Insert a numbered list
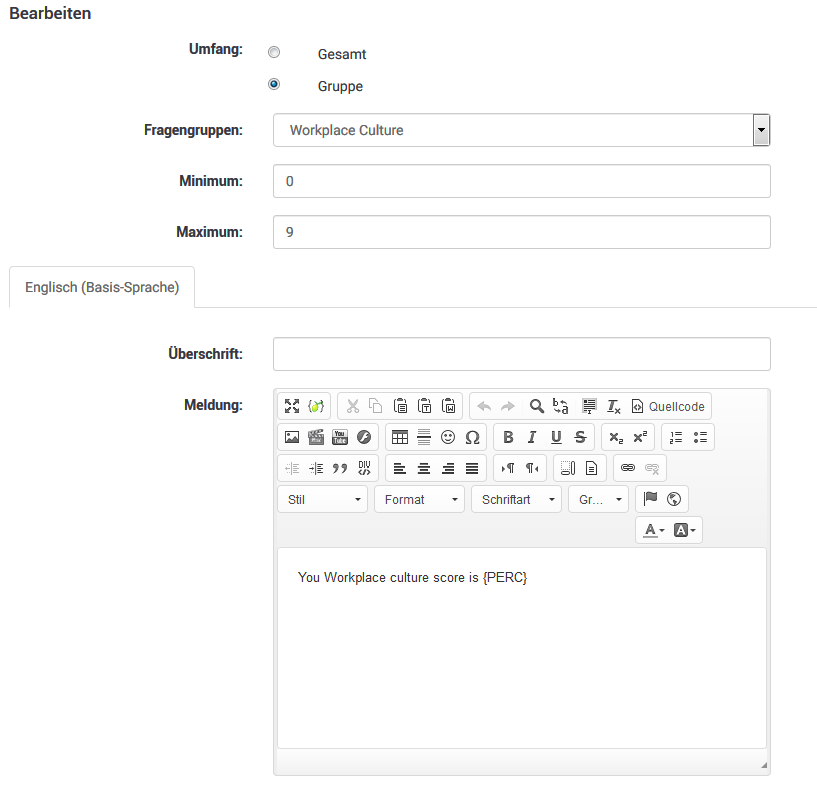The height and width of the screenshot is (793, 817). (676, 437)
